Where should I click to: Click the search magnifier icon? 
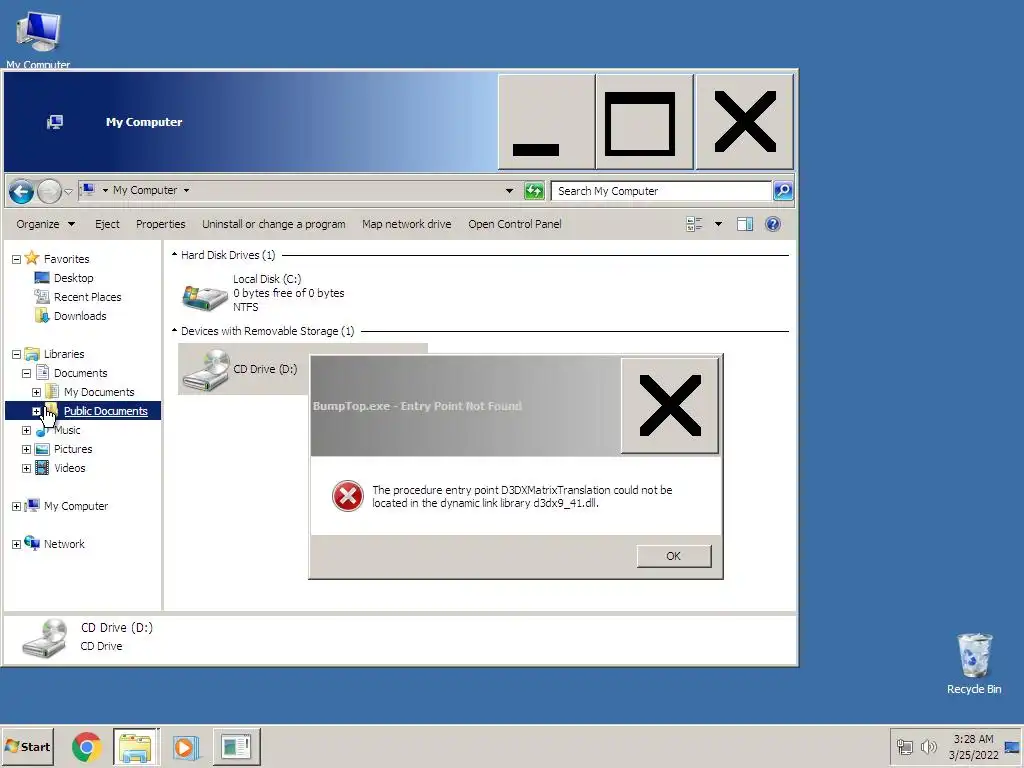tap(782, 191)
